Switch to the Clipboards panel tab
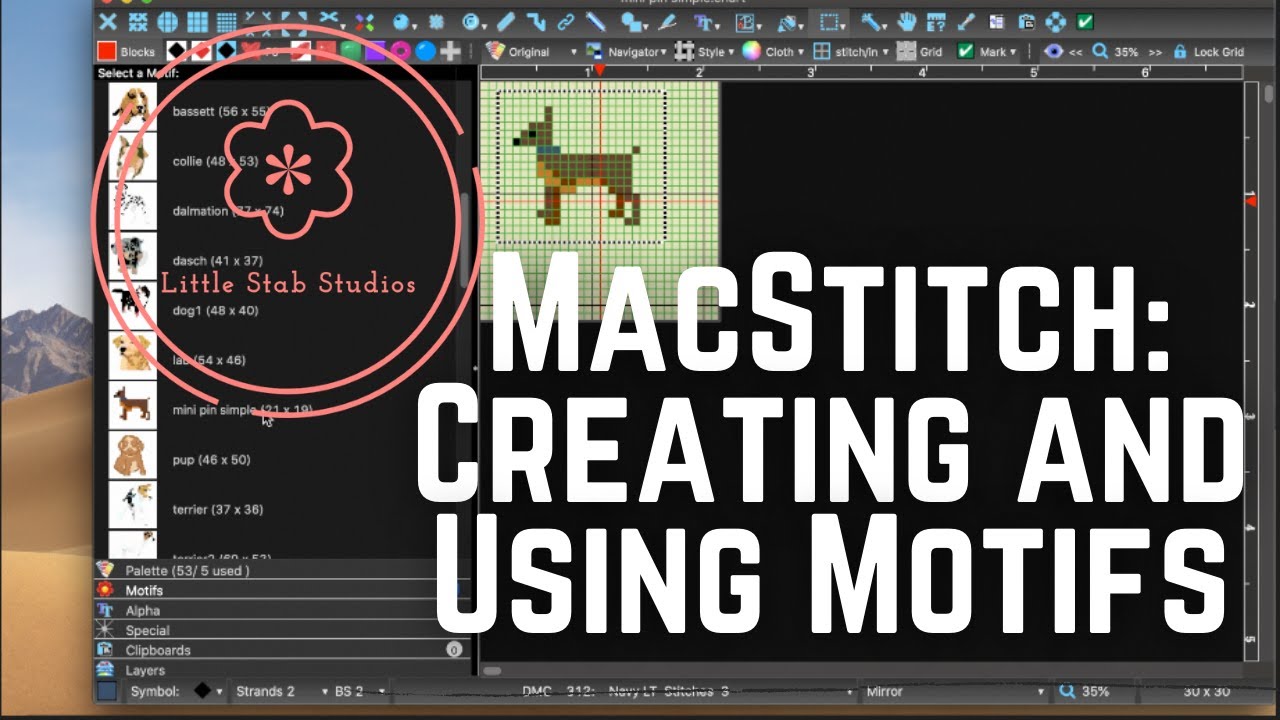Image resolution: width=1280 pixels, height=720 pixels. click(283, 650)
